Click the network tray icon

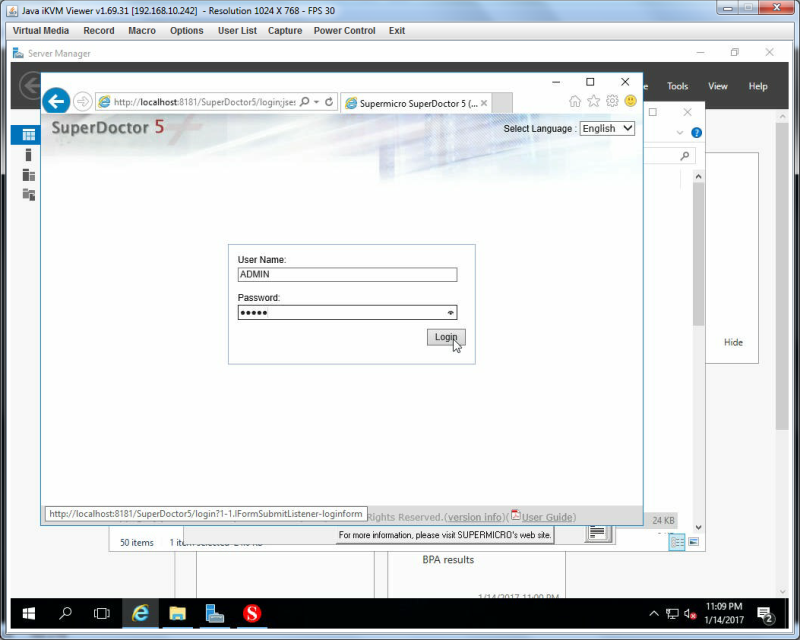[672, 614]
